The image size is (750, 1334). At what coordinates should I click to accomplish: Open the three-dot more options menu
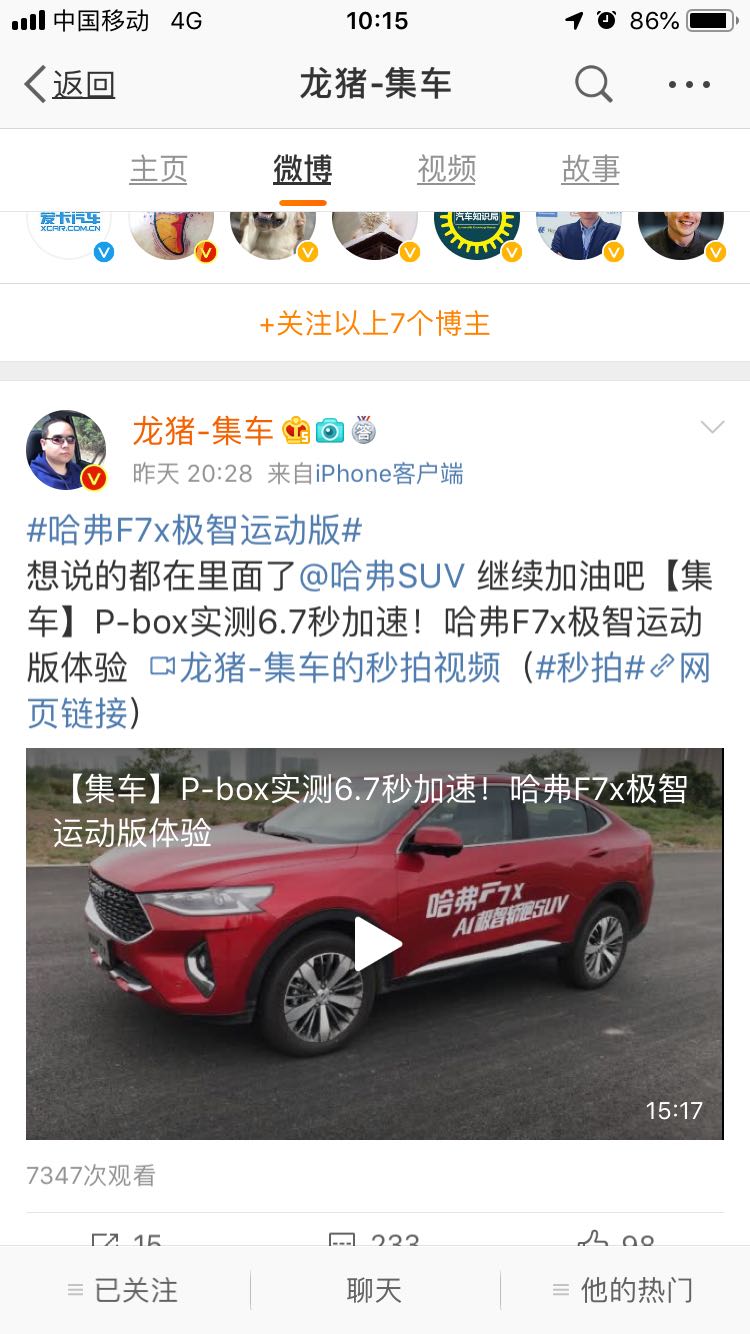(689, 85)
